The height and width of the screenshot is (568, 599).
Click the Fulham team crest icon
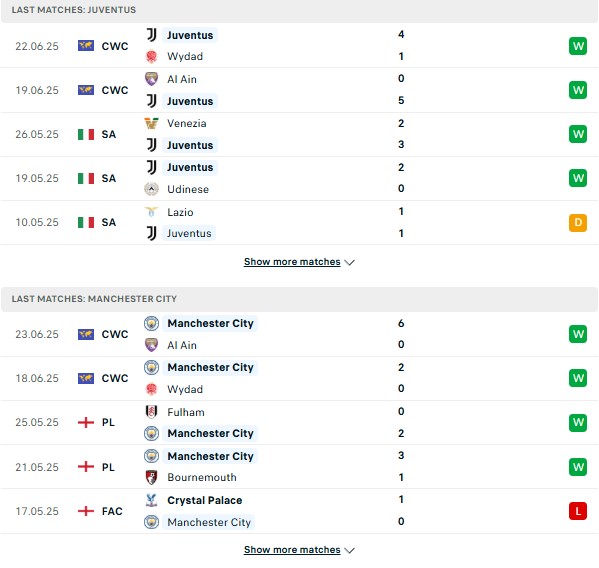click(x=151, y=412)
